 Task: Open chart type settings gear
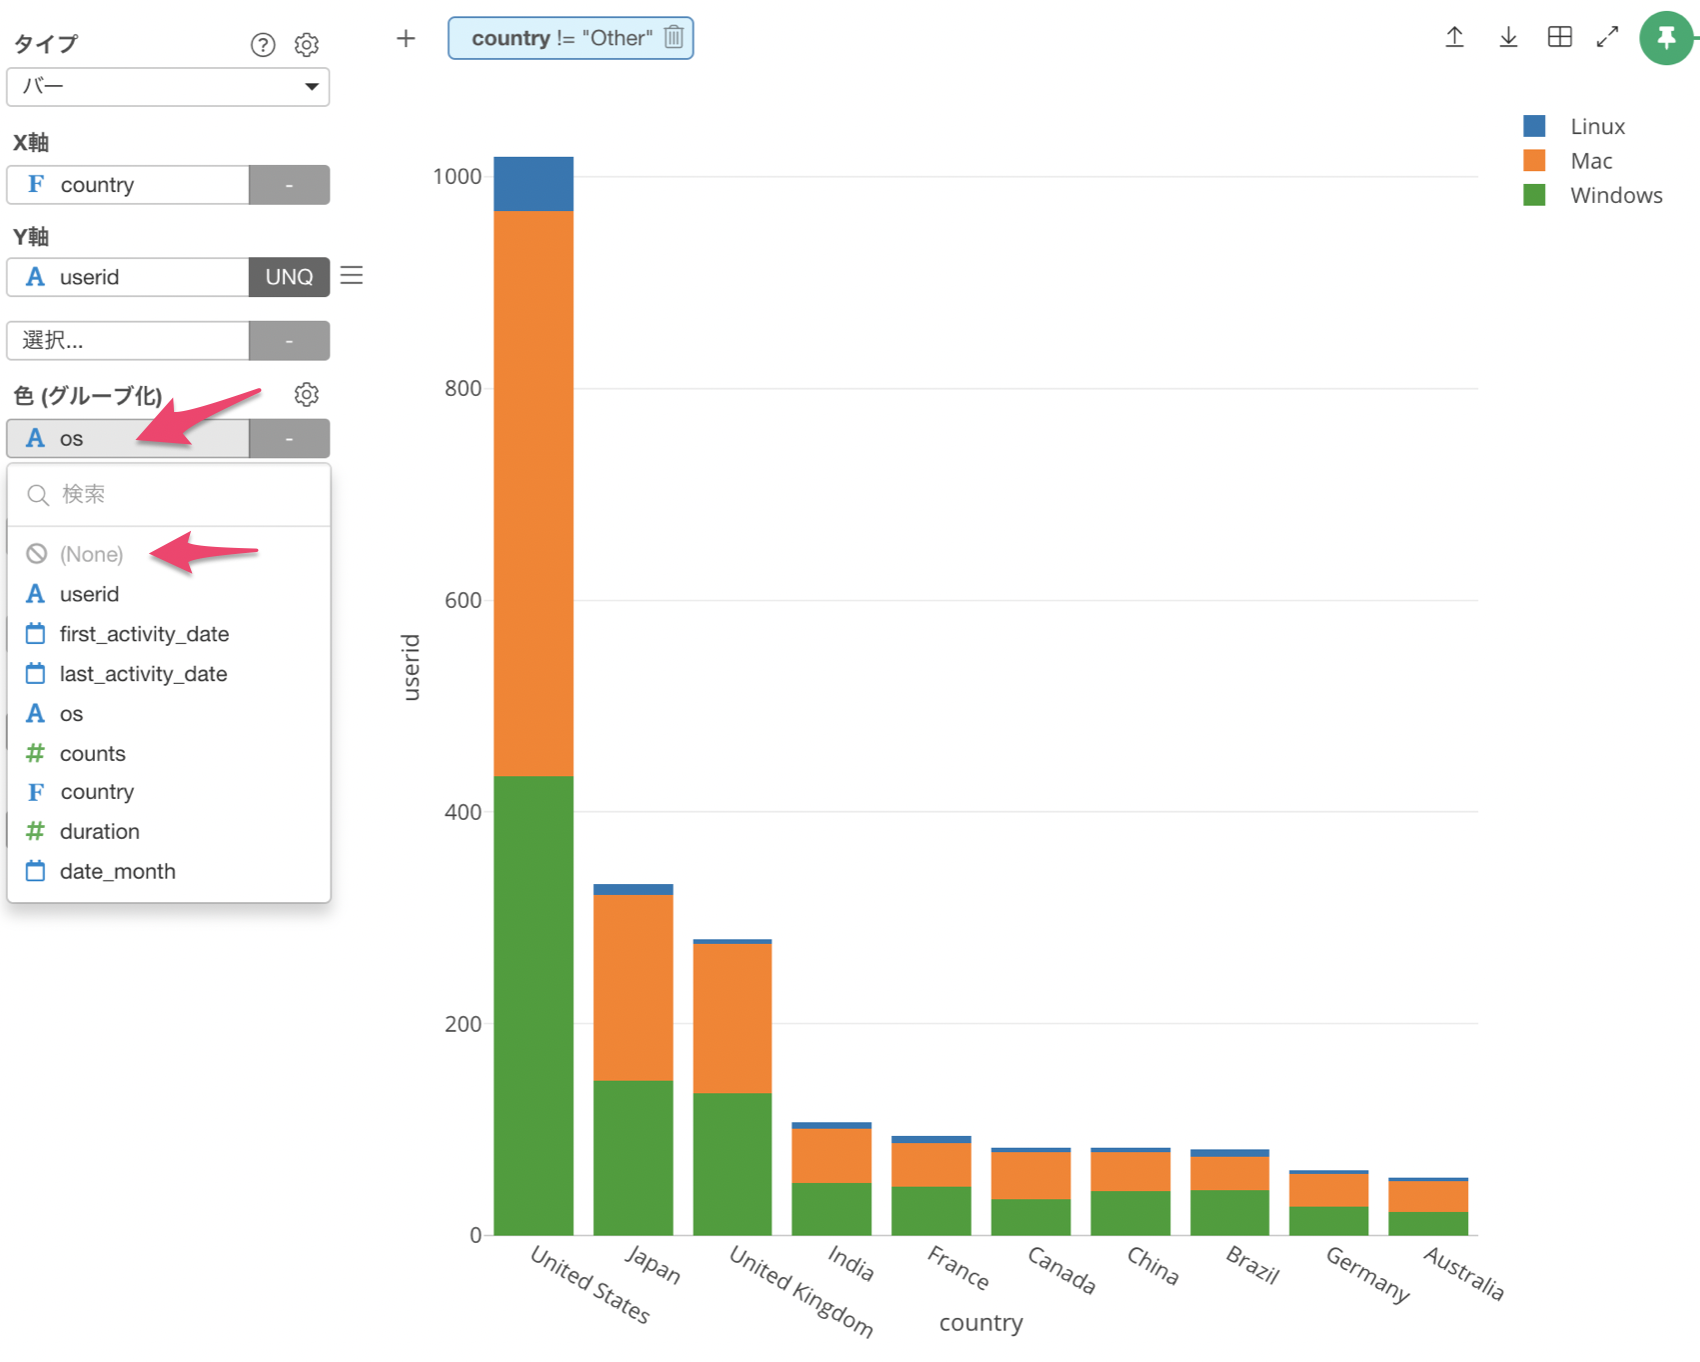tap(307, 45)
